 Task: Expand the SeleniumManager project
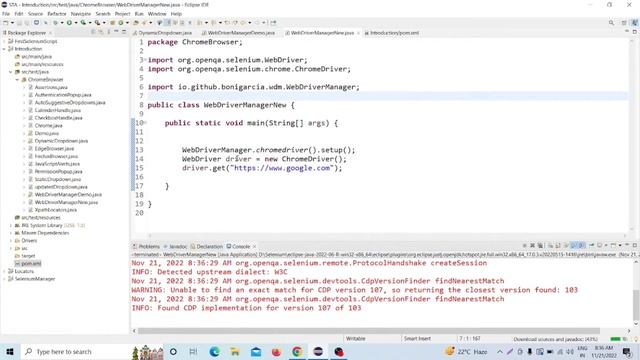(4, 279)
